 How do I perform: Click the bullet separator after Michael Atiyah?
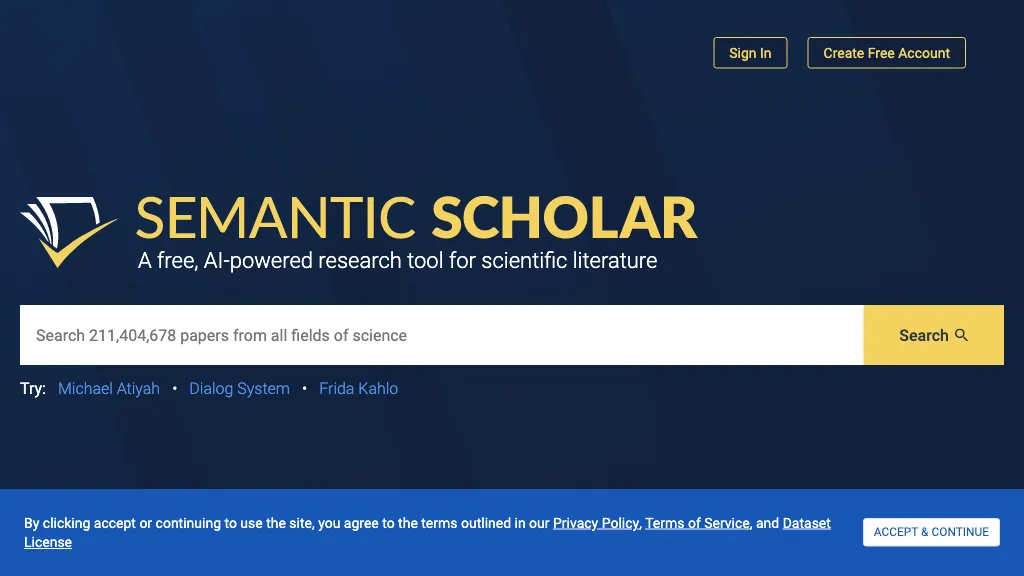click(x=175, y=389)
